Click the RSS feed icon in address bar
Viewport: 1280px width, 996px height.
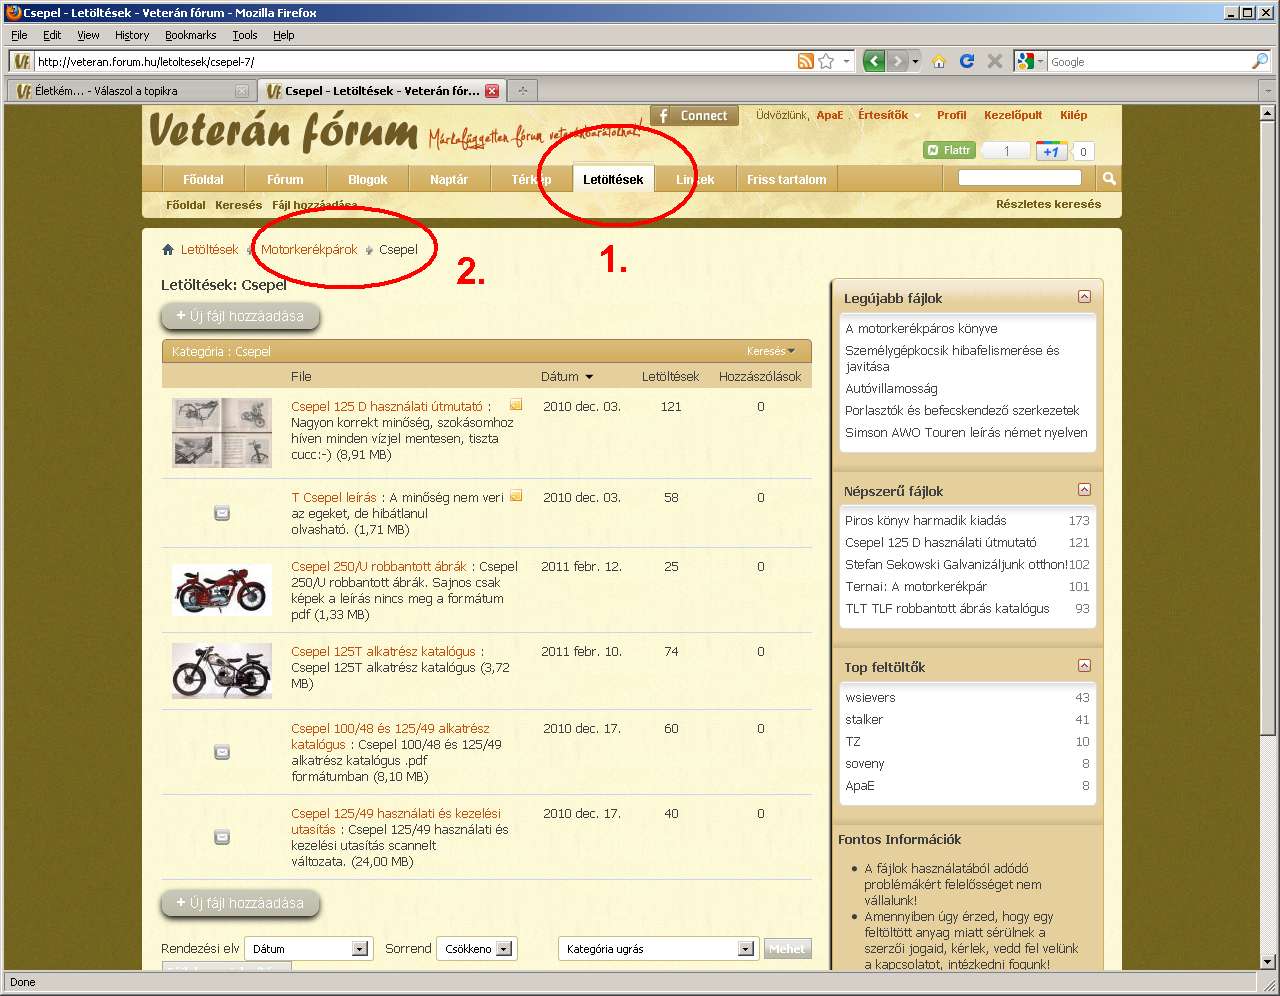[805, 61]
